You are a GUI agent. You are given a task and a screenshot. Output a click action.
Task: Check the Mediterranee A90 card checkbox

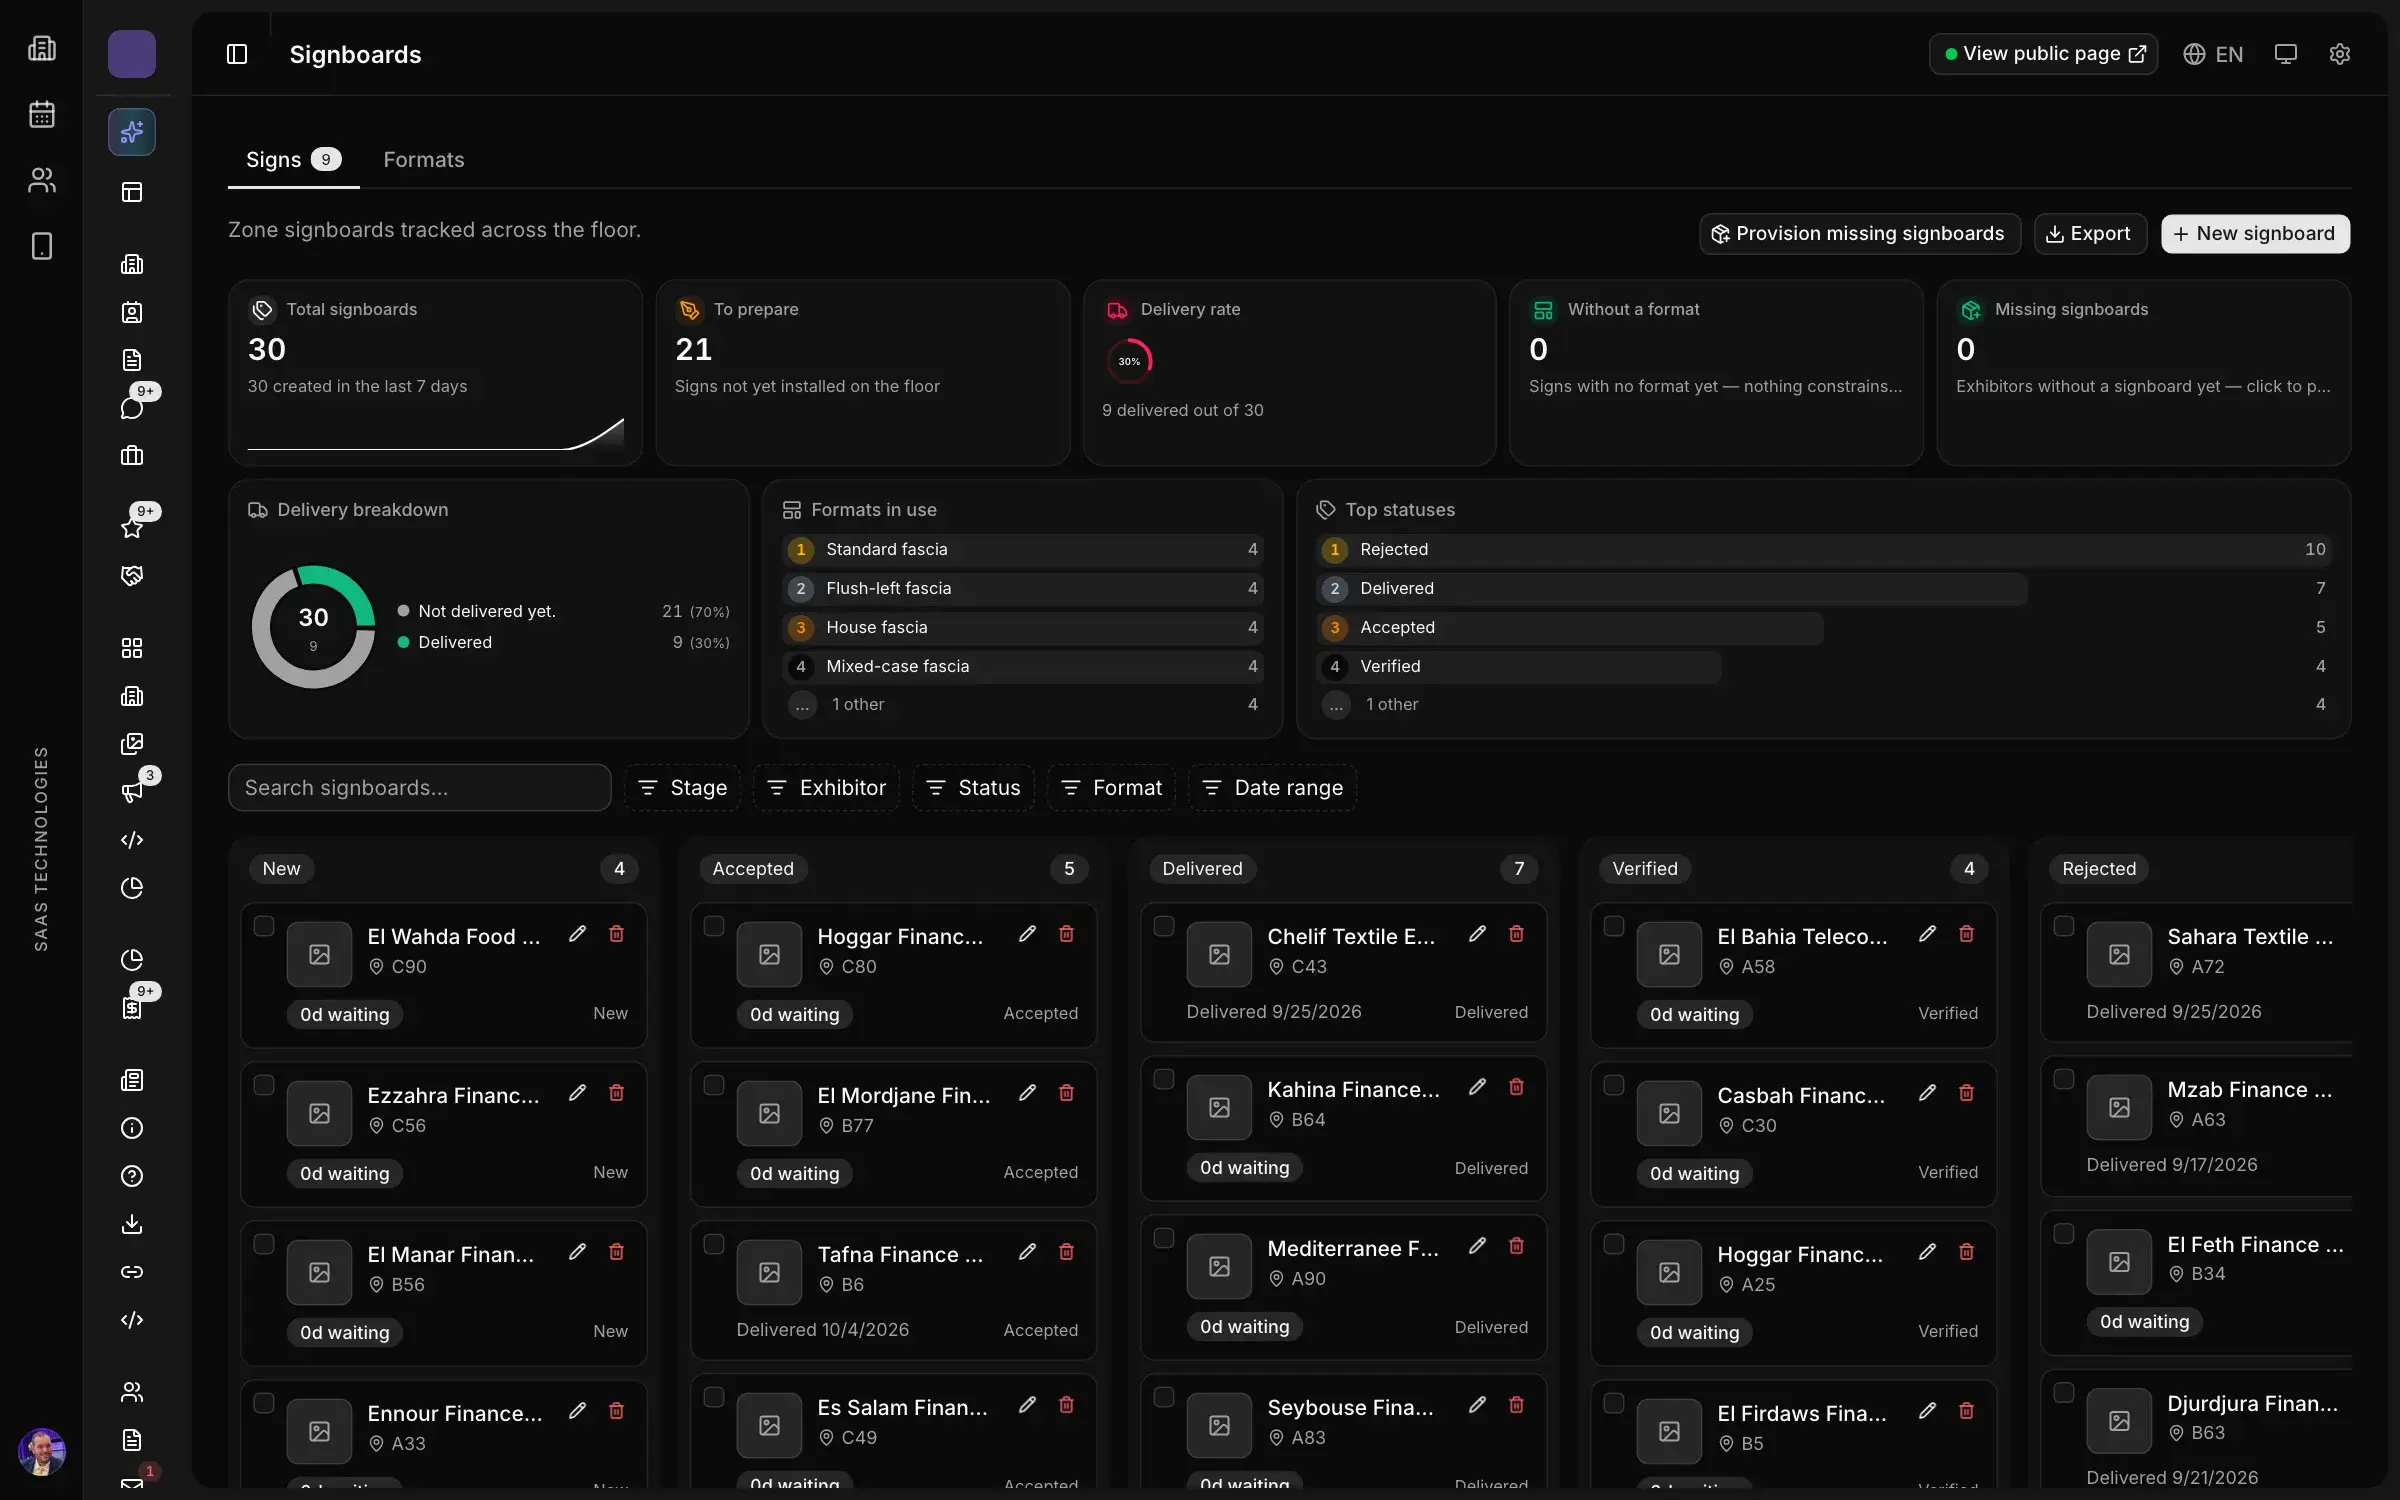coord(1164,1238)
